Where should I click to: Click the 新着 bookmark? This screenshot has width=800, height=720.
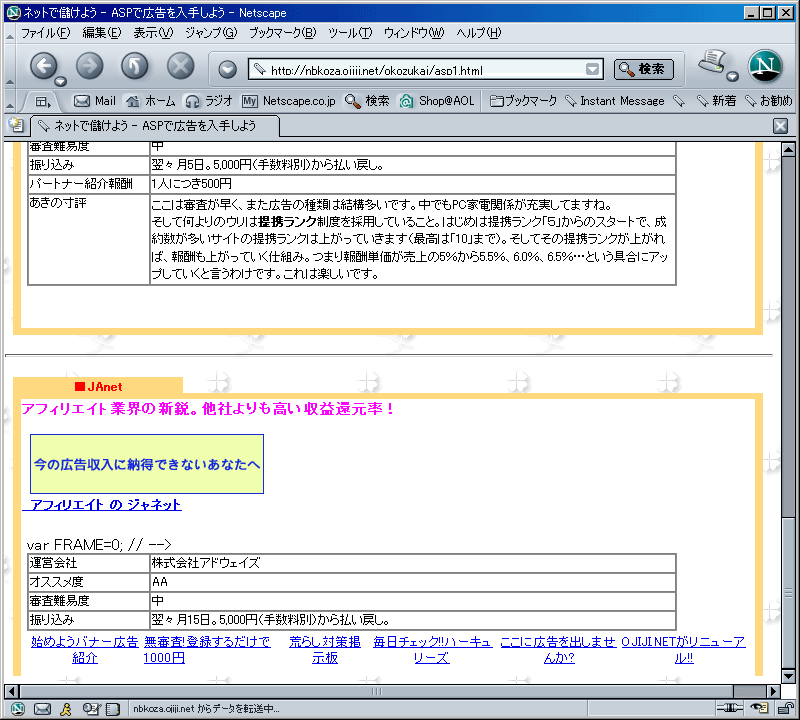click(x=716, y=101)
